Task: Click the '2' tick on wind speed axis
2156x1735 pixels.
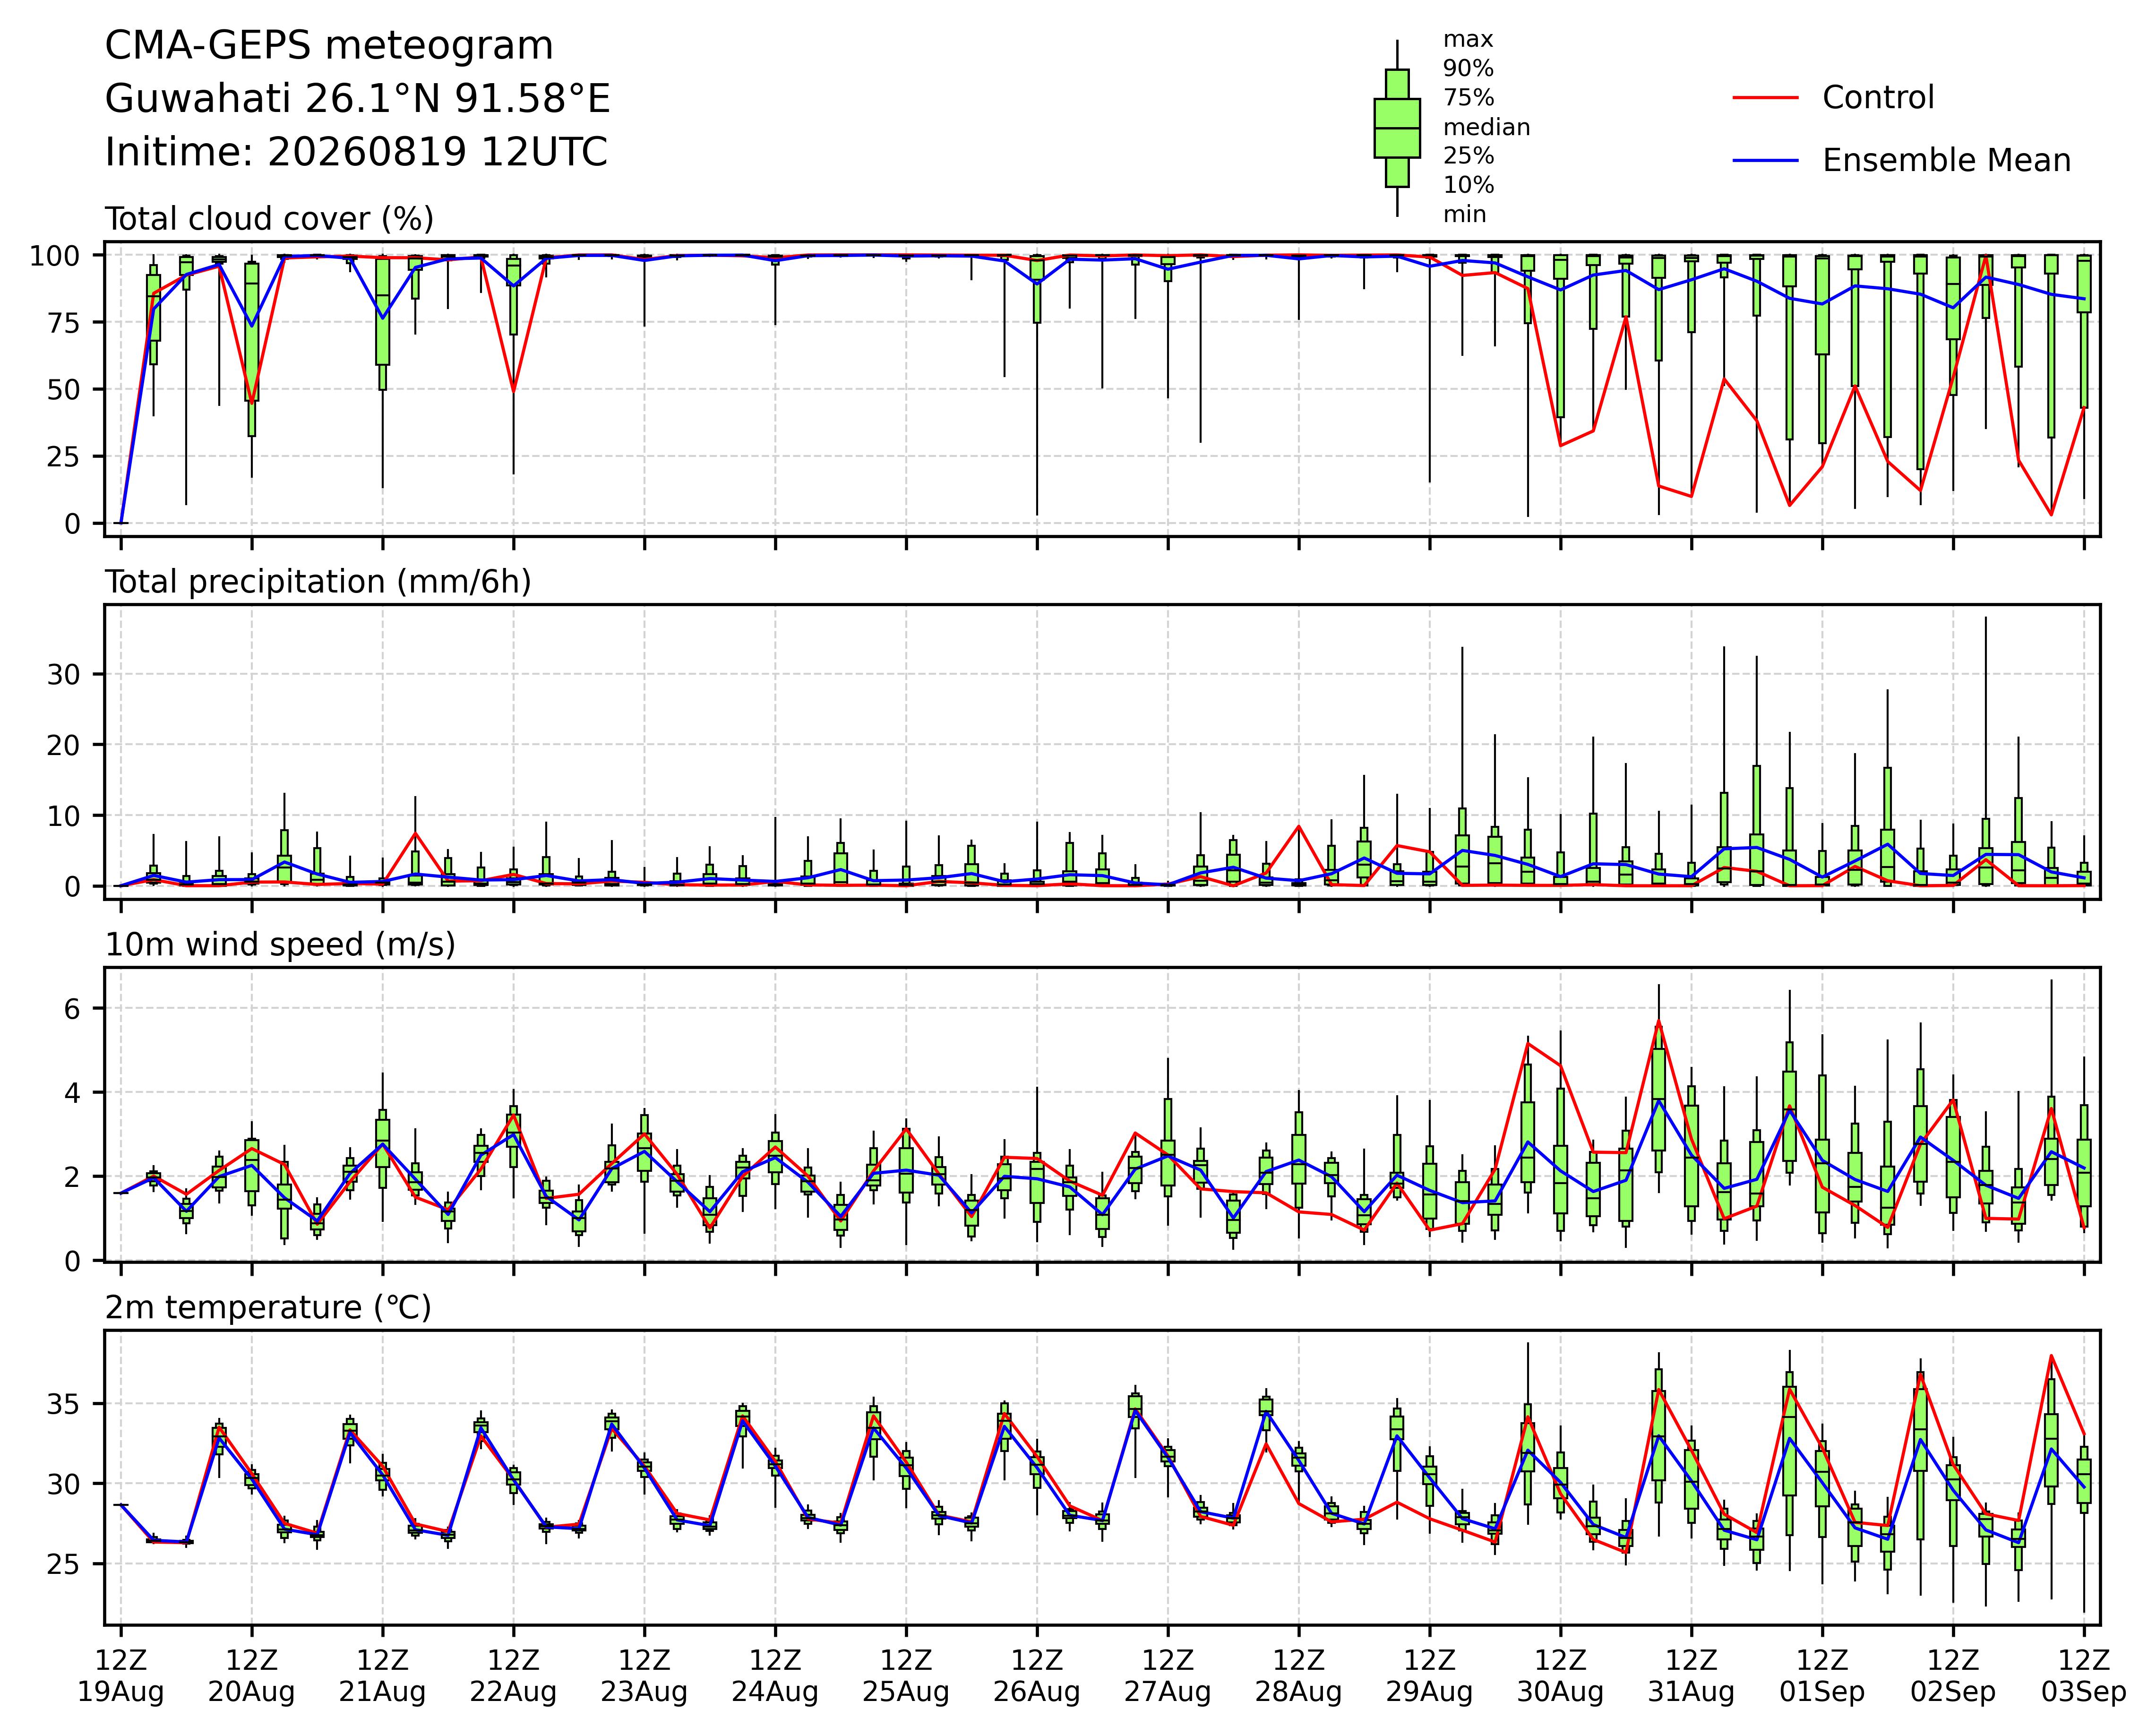Action: coord(72,1177)
